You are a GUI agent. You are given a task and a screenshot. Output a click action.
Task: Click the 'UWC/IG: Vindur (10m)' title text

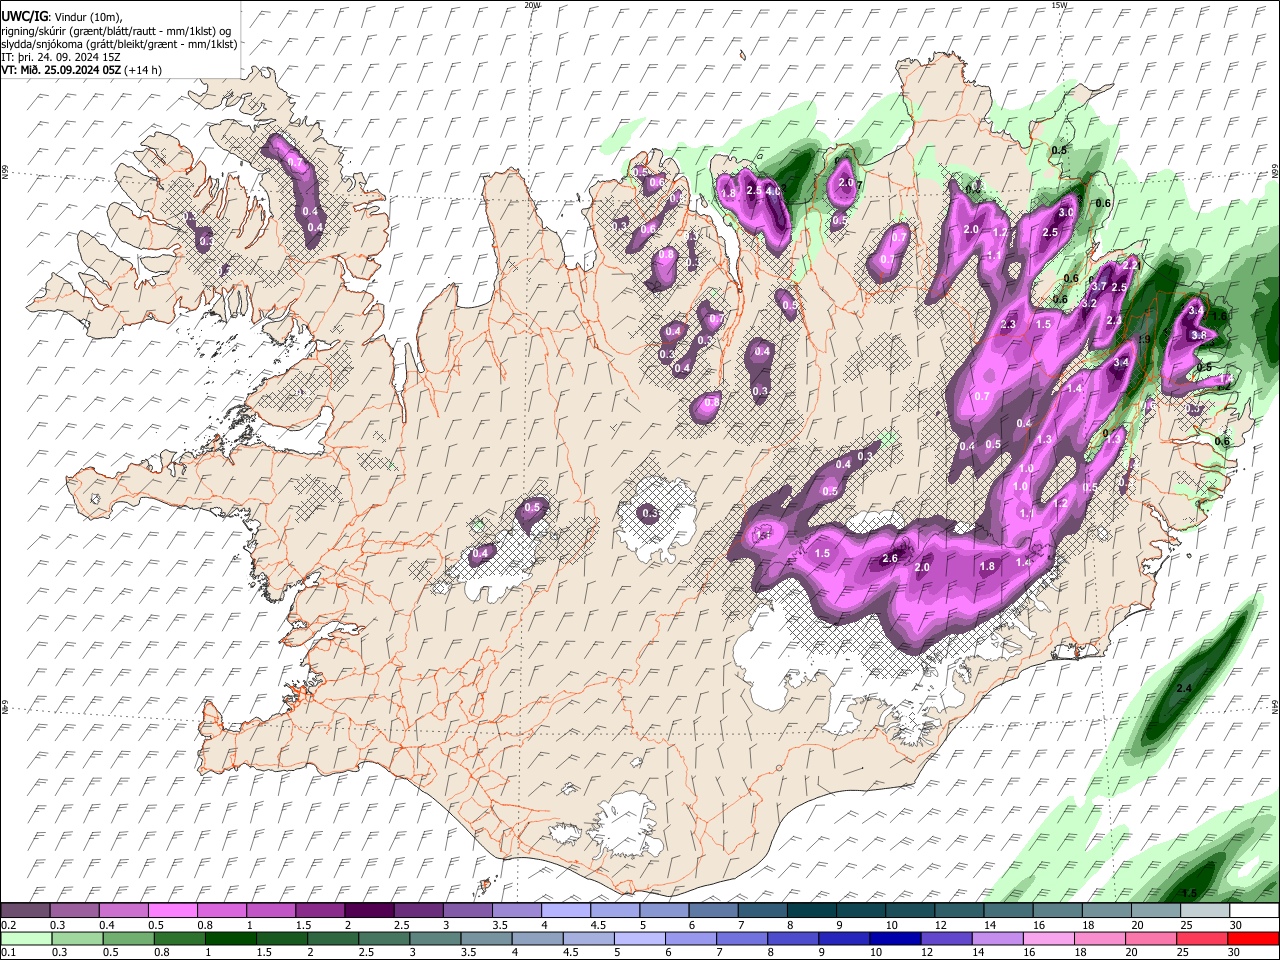pyautogui.click(x=62, y=16)
